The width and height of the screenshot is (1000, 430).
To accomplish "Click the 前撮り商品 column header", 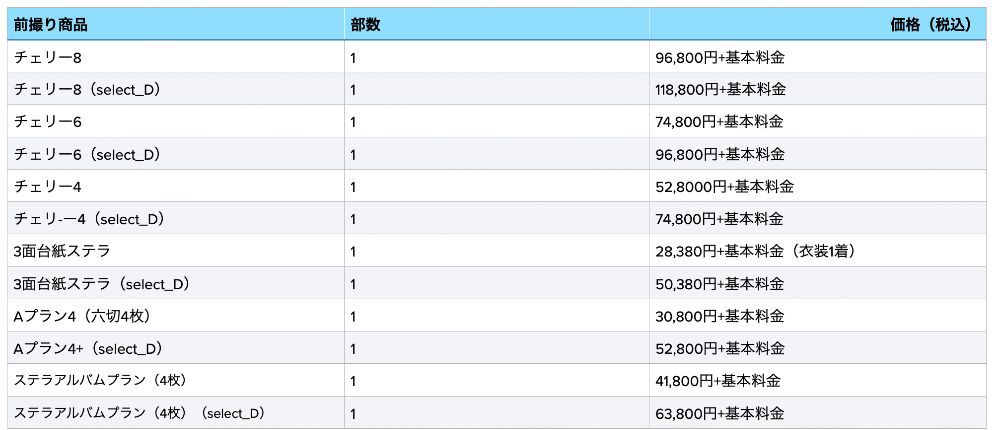I will tap(49, 24).
